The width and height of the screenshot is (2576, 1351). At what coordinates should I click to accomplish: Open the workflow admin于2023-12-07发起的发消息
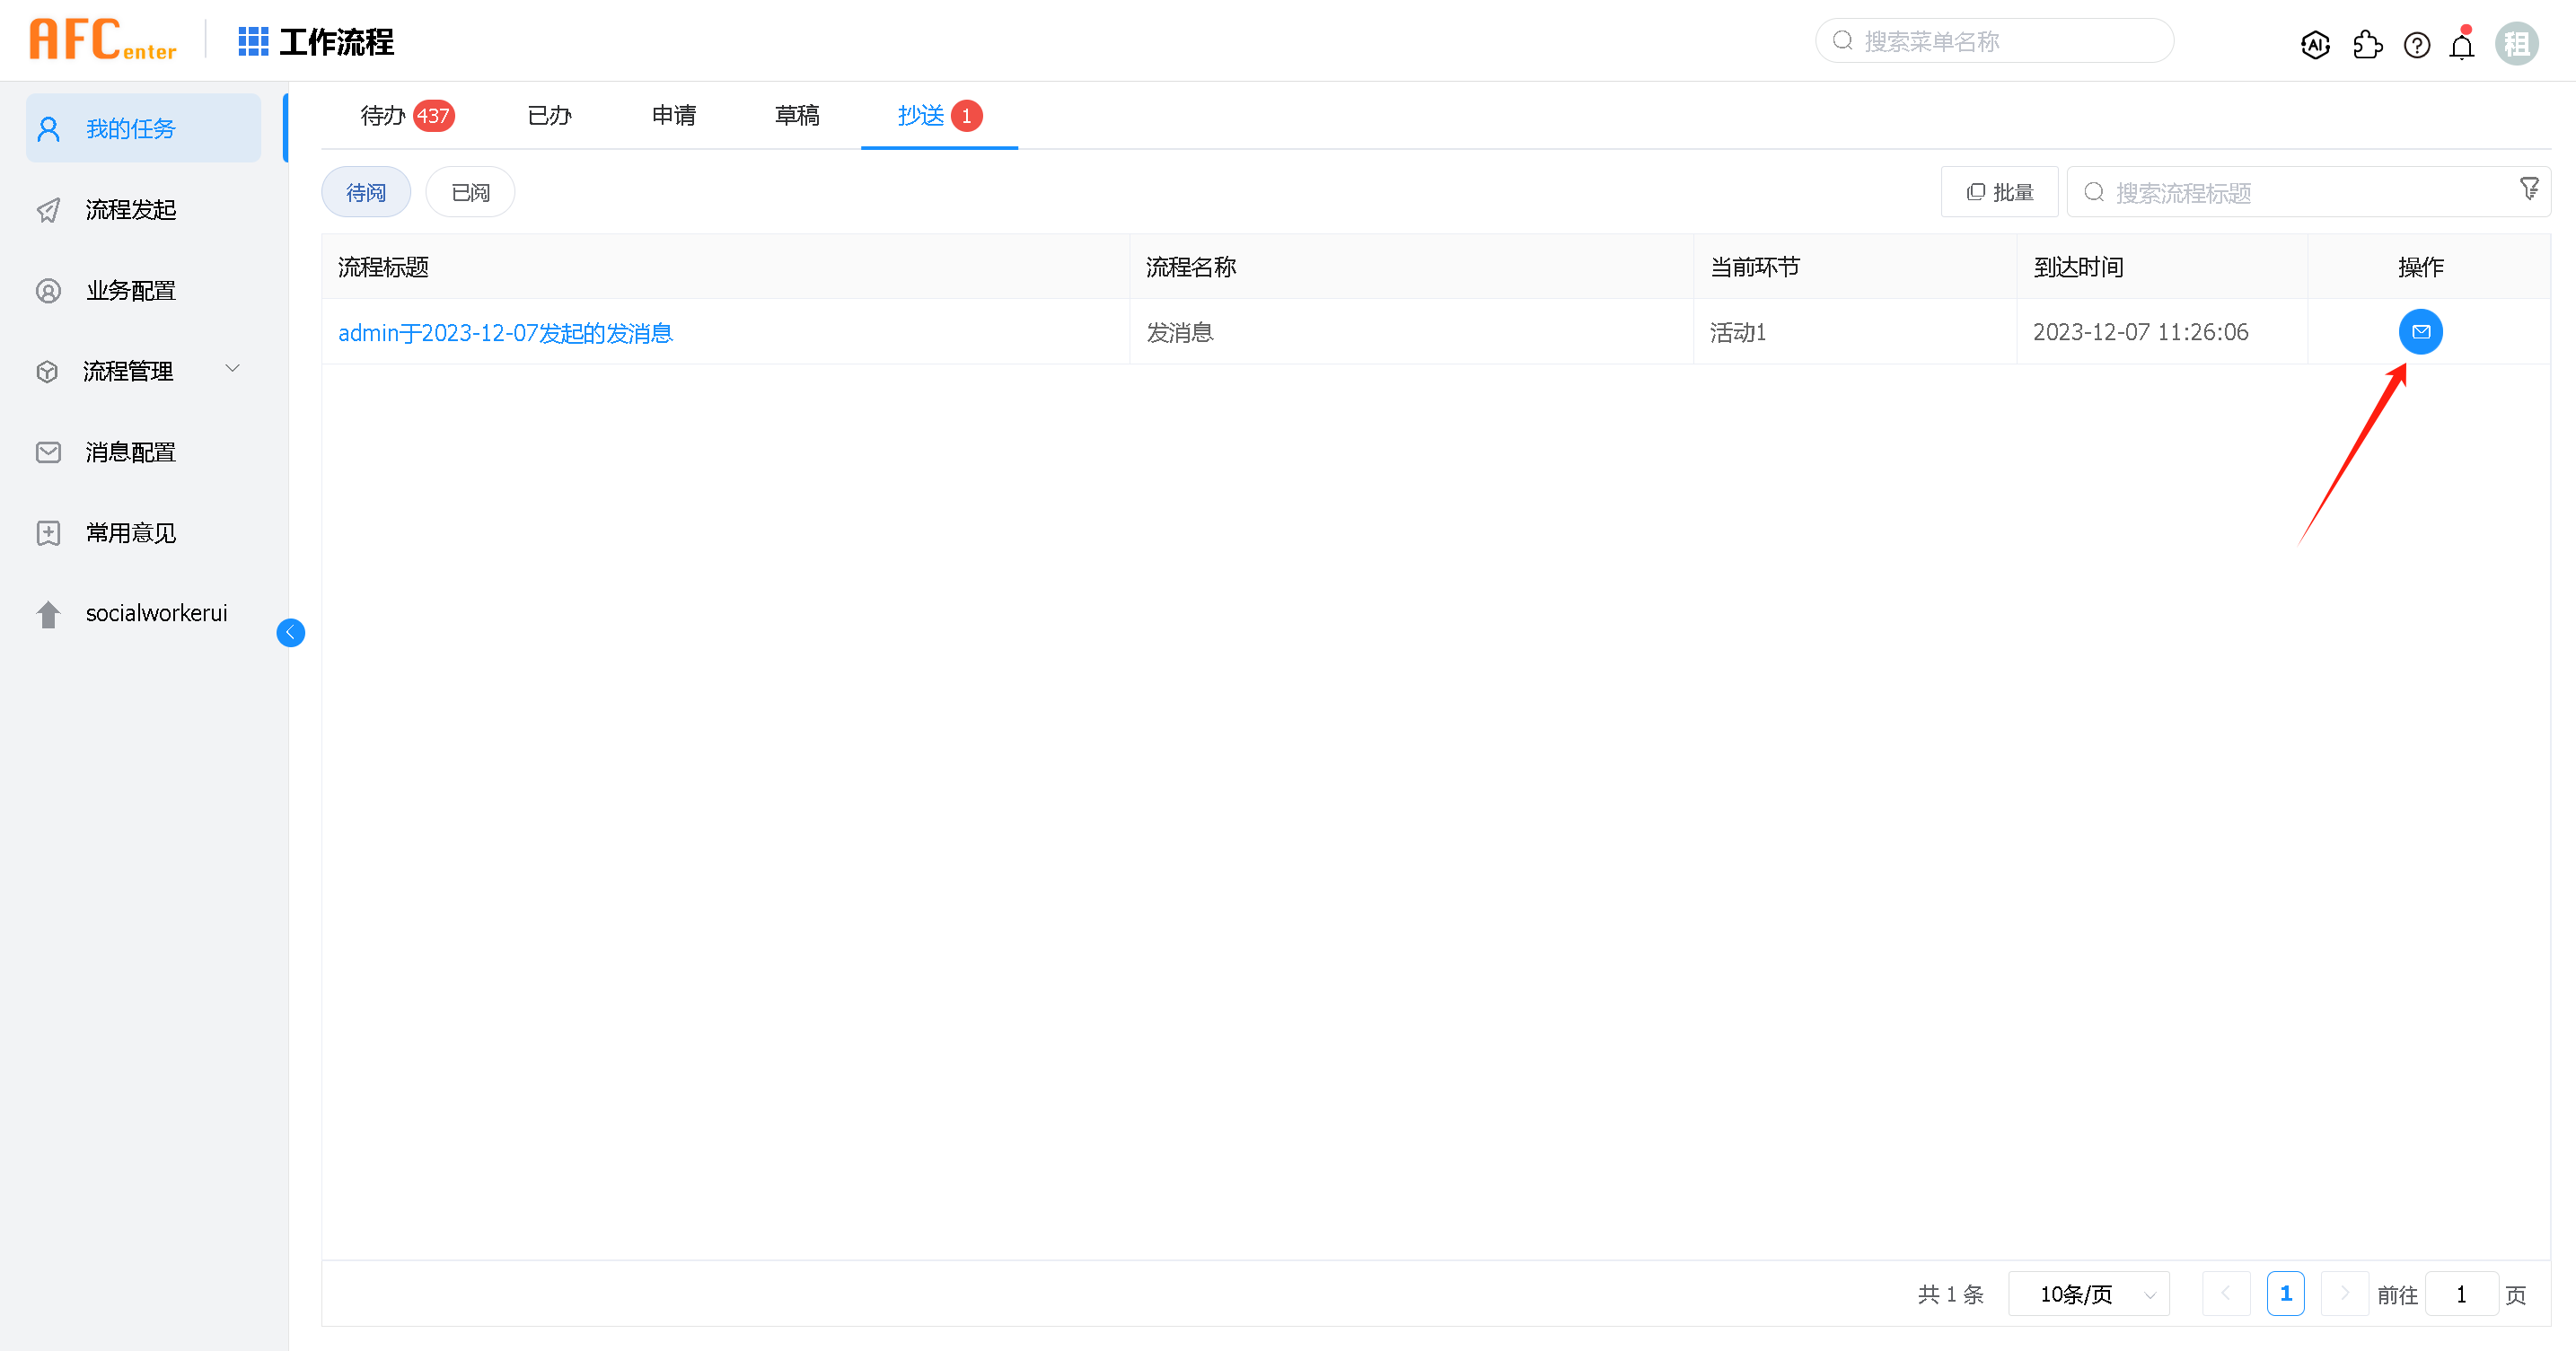(x=506, y=332)
